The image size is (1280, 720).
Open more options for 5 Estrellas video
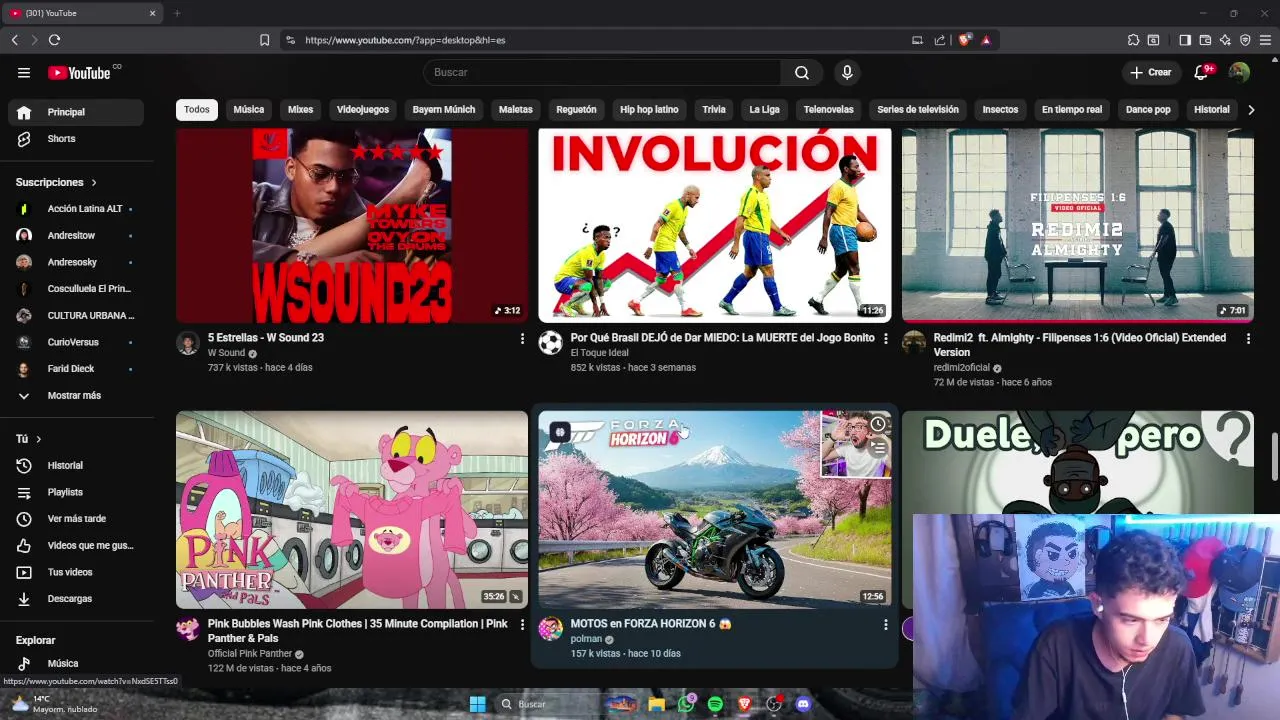[522, 339]
